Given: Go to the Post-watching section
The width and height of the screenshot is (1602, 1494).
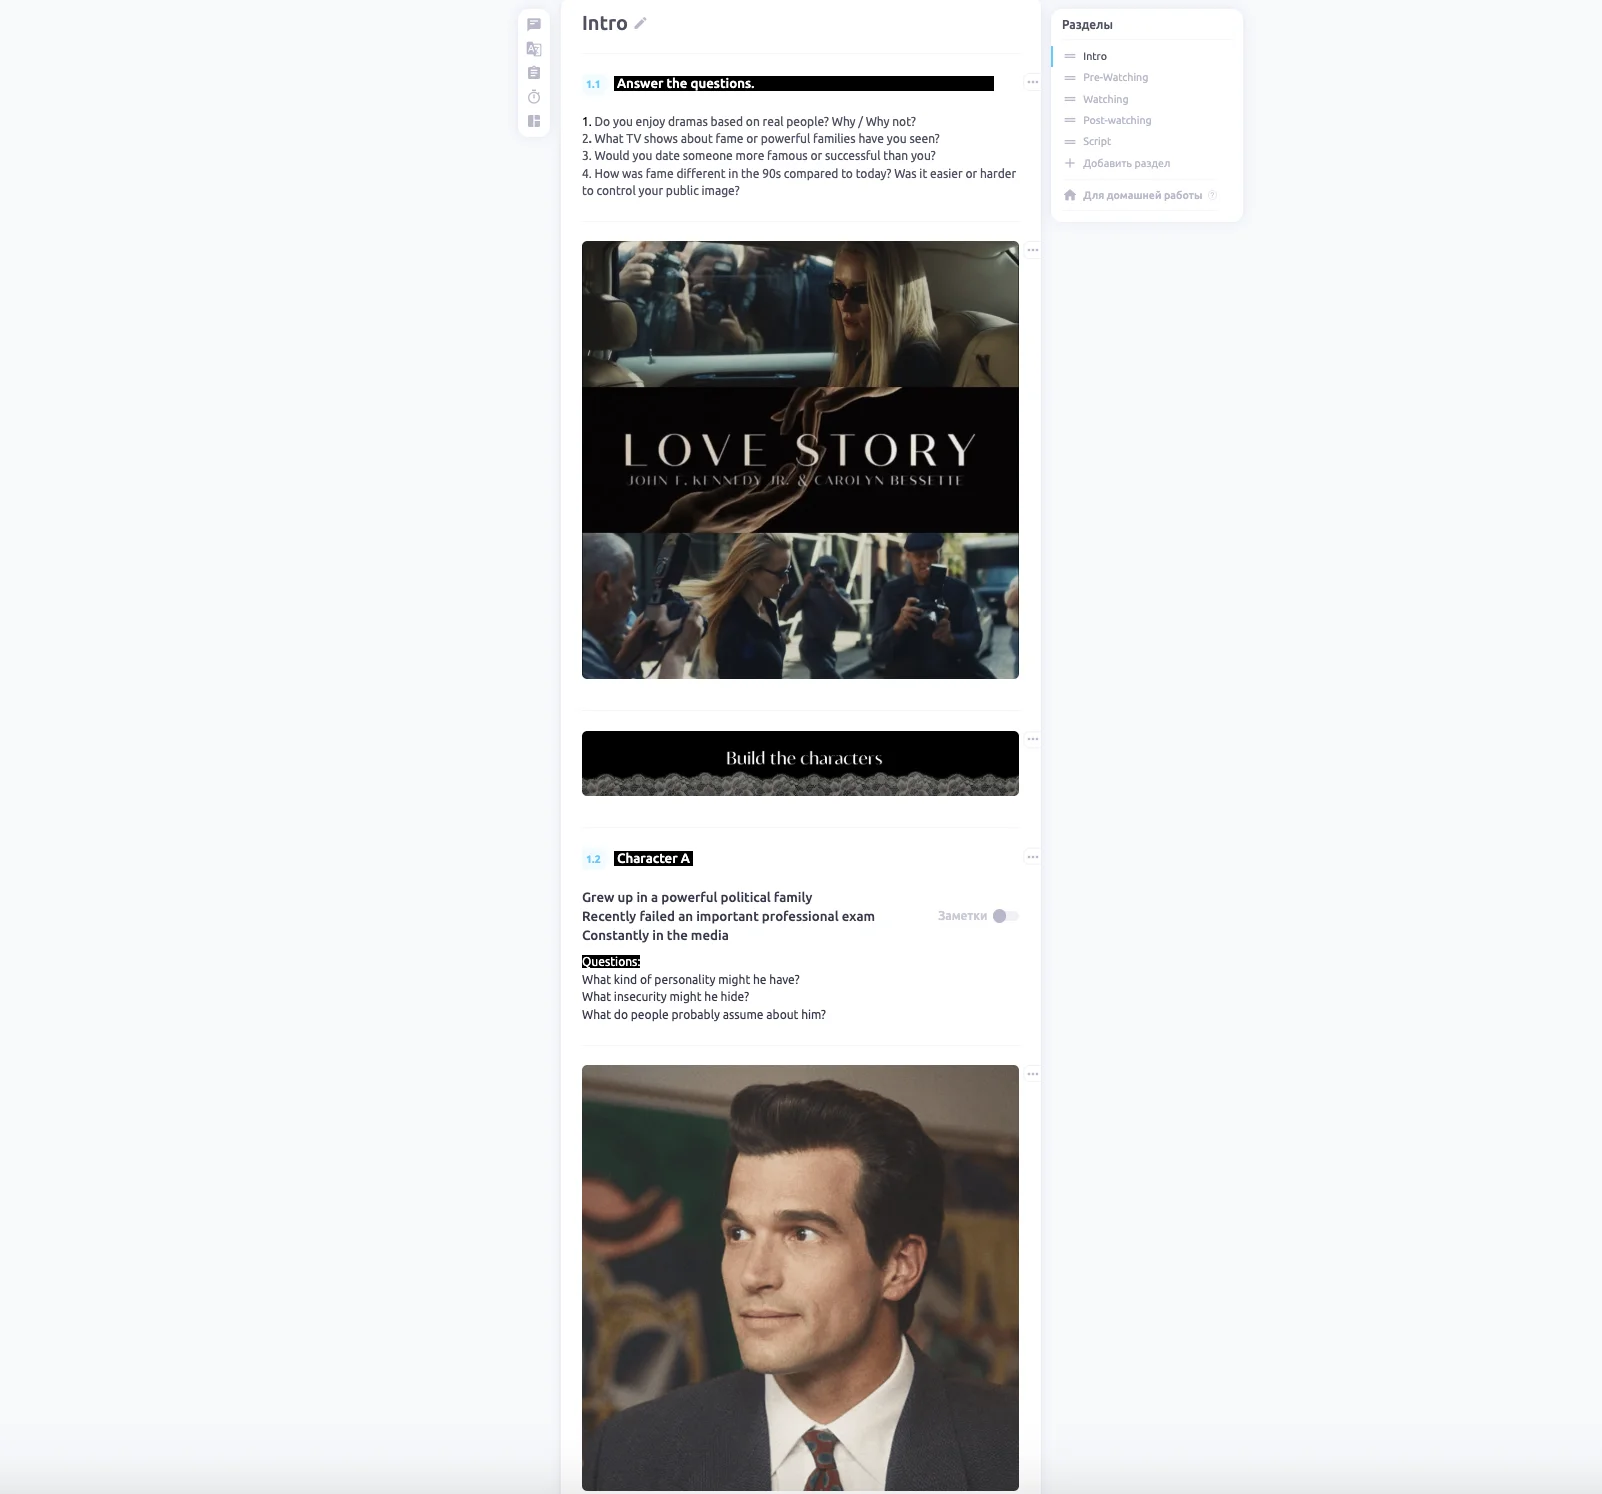Looking at the screenshot, I should pyautogui.click(x=1117, y=120).
